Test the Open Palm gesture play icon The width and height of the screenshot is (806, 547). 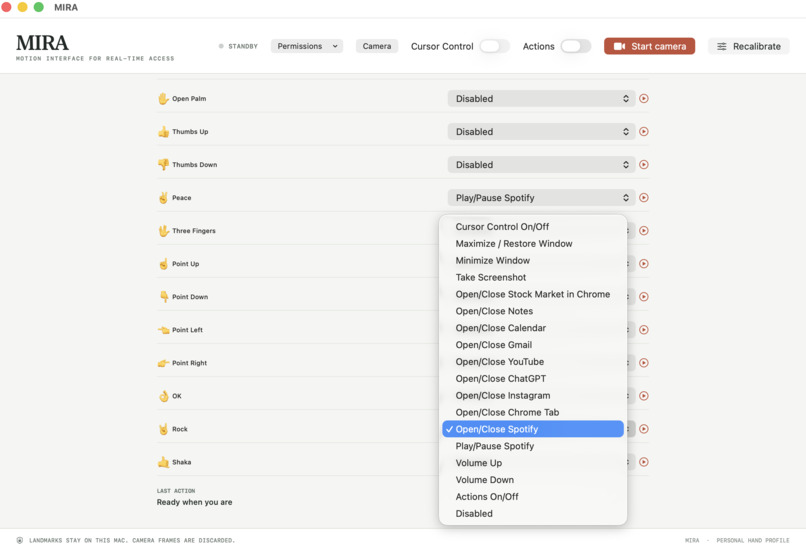(x=644, y=99)
